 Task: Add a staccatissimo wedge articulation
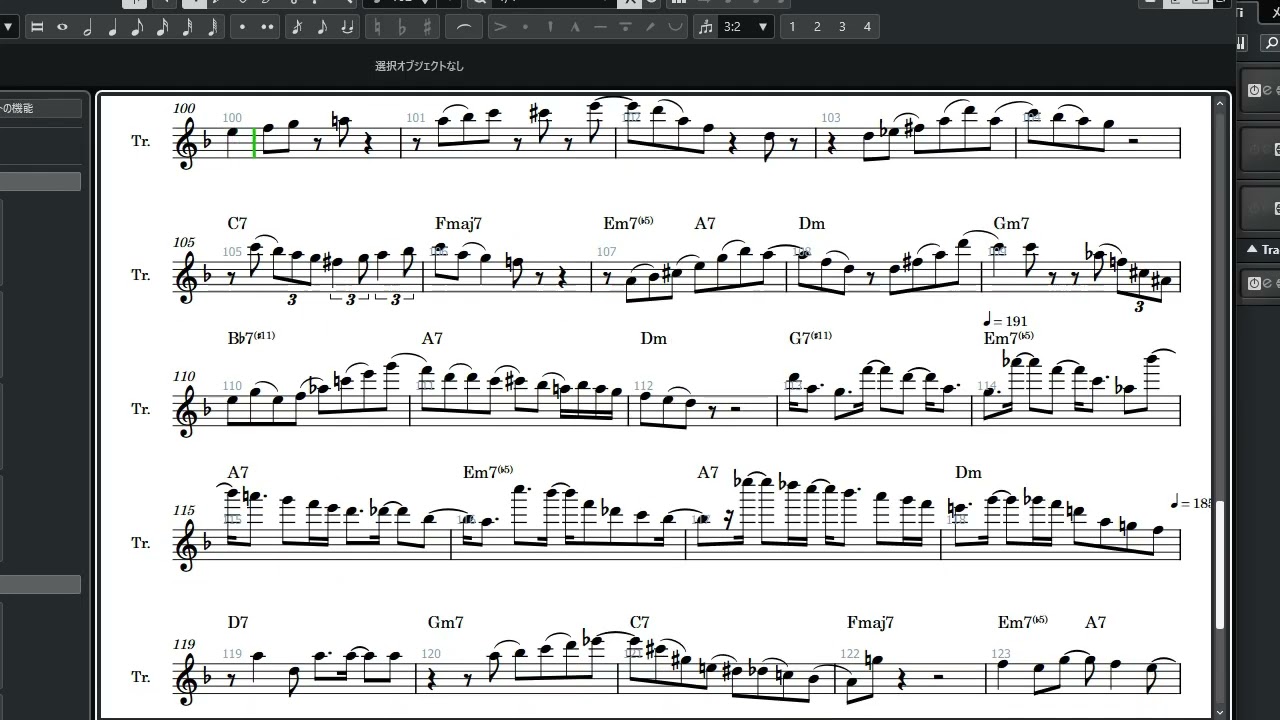(x=550, y=27)
